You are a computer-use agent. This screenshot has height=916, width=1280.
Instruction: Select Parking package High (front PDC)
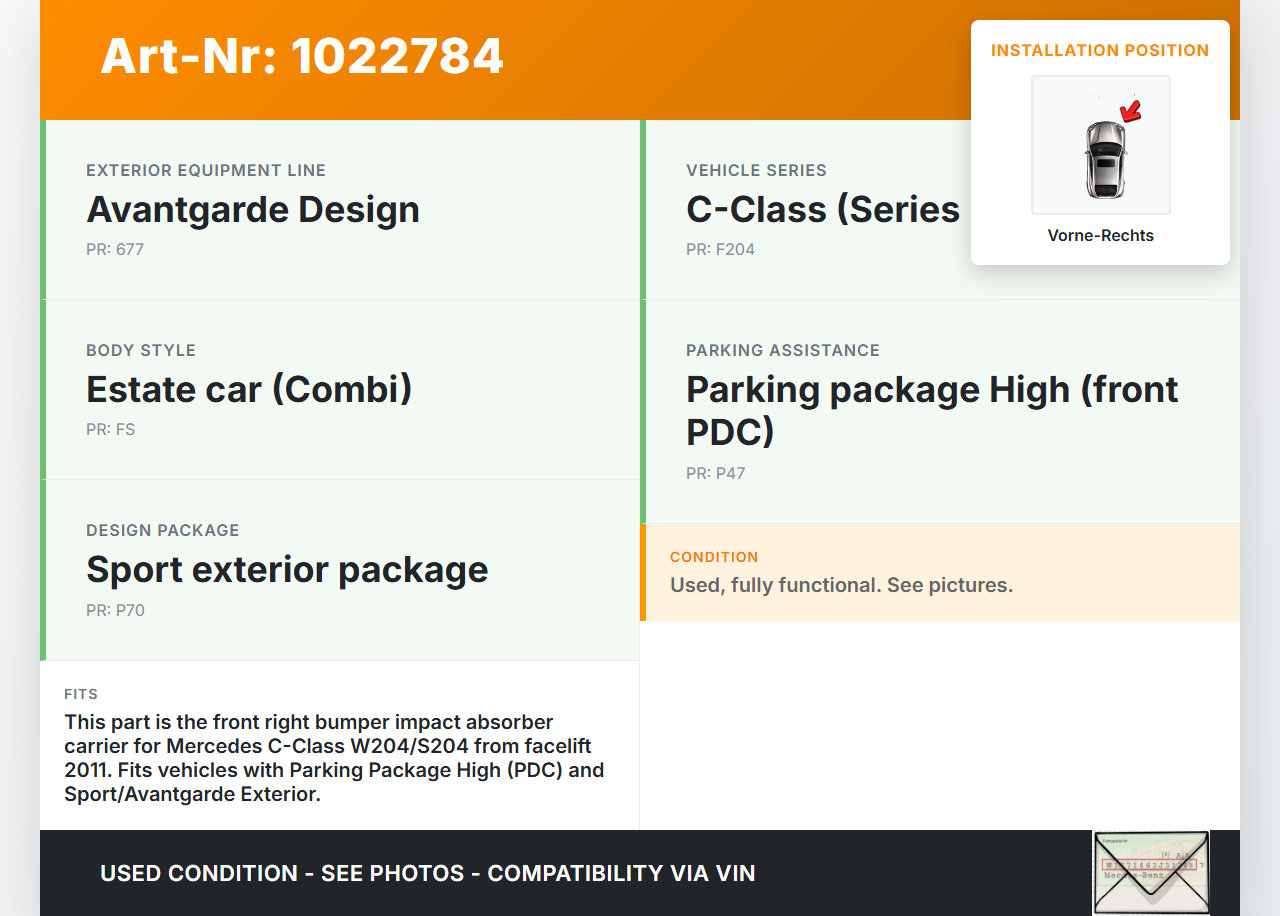932,410
